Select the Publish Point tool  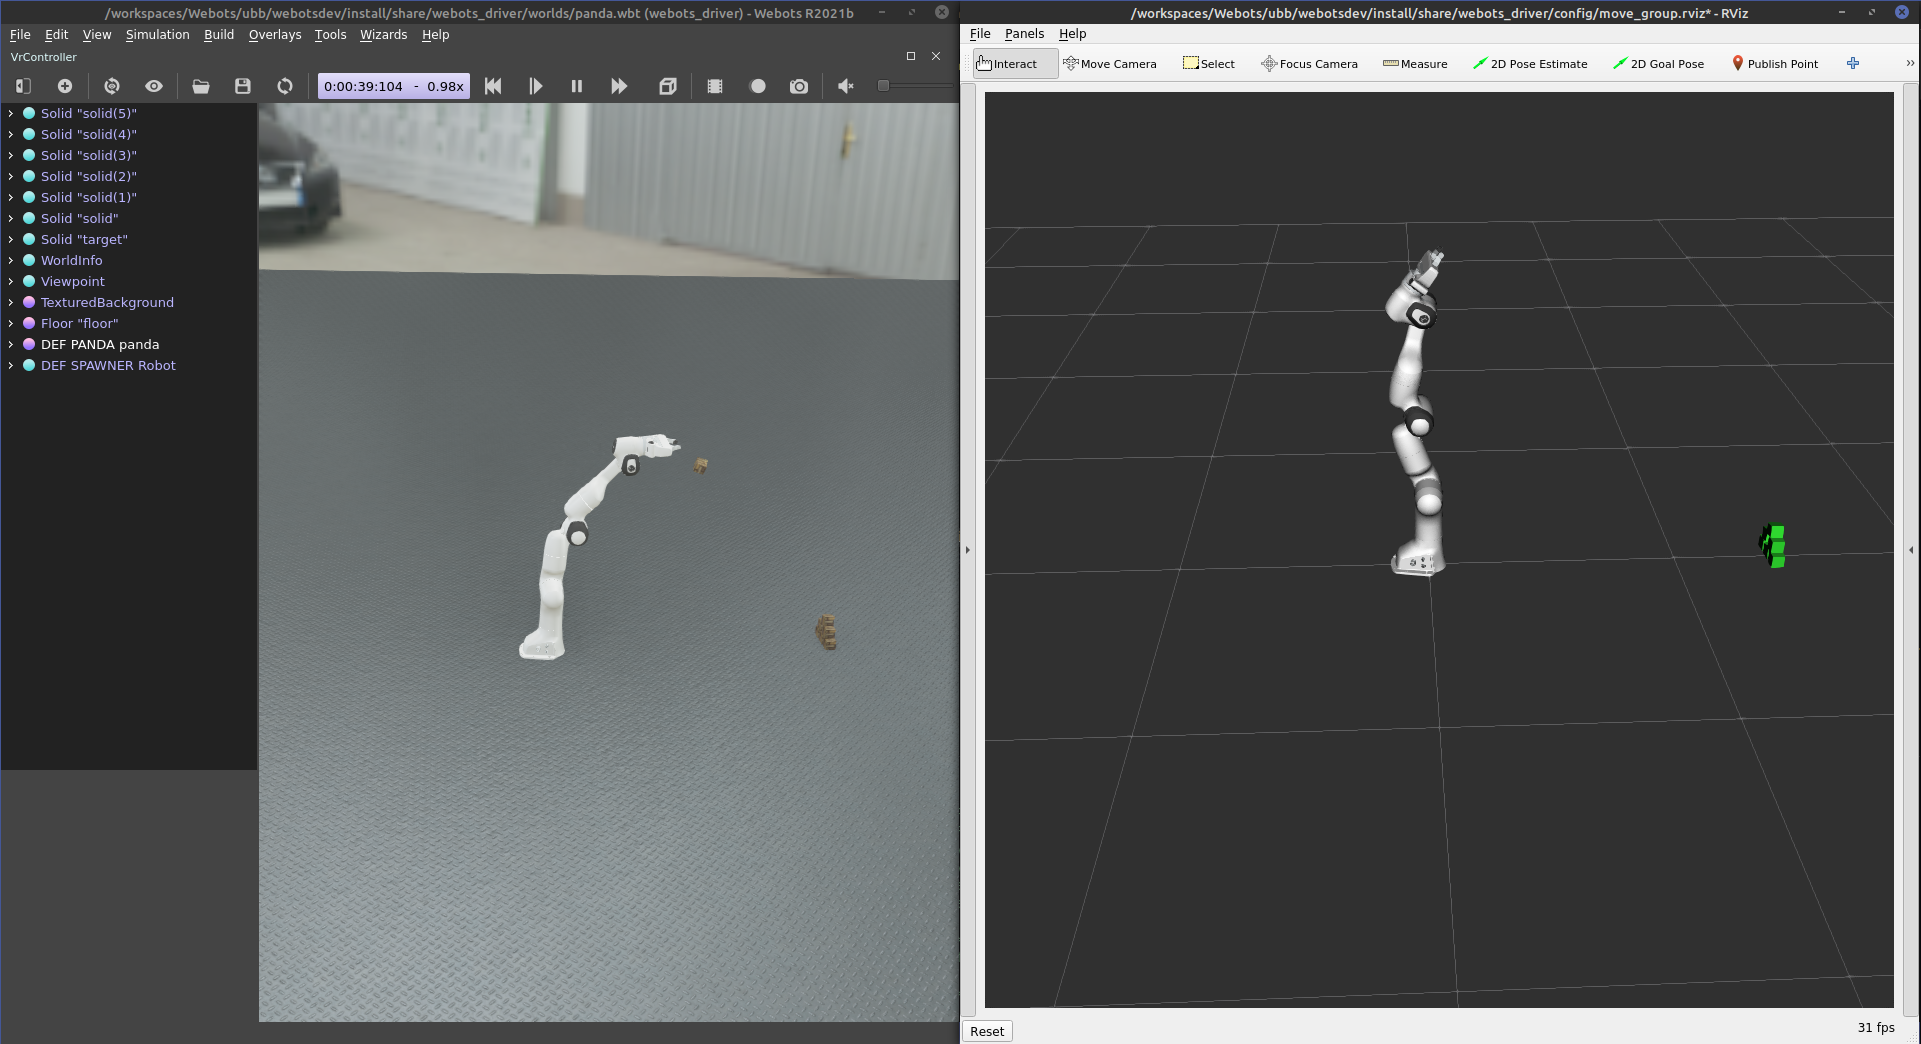click(1774, 64)
